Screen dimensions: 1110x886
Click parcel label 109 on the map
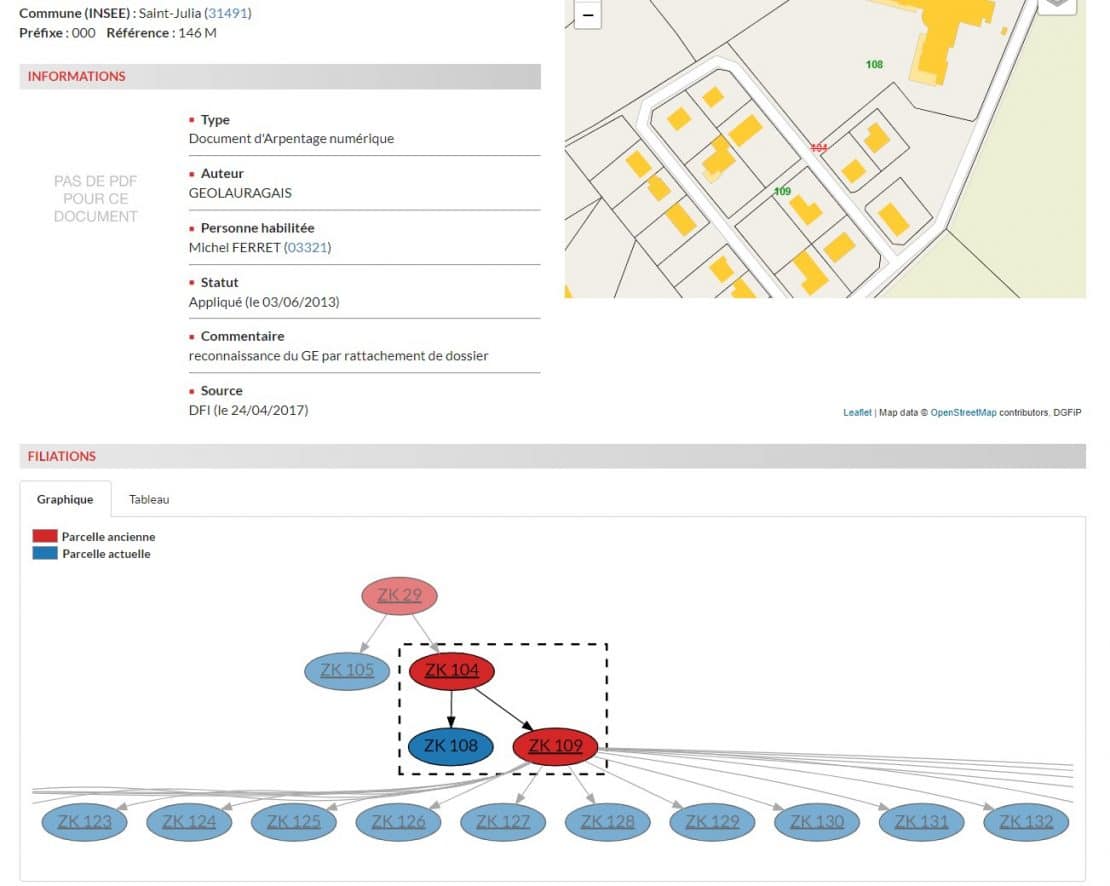(x=782, y=191)
